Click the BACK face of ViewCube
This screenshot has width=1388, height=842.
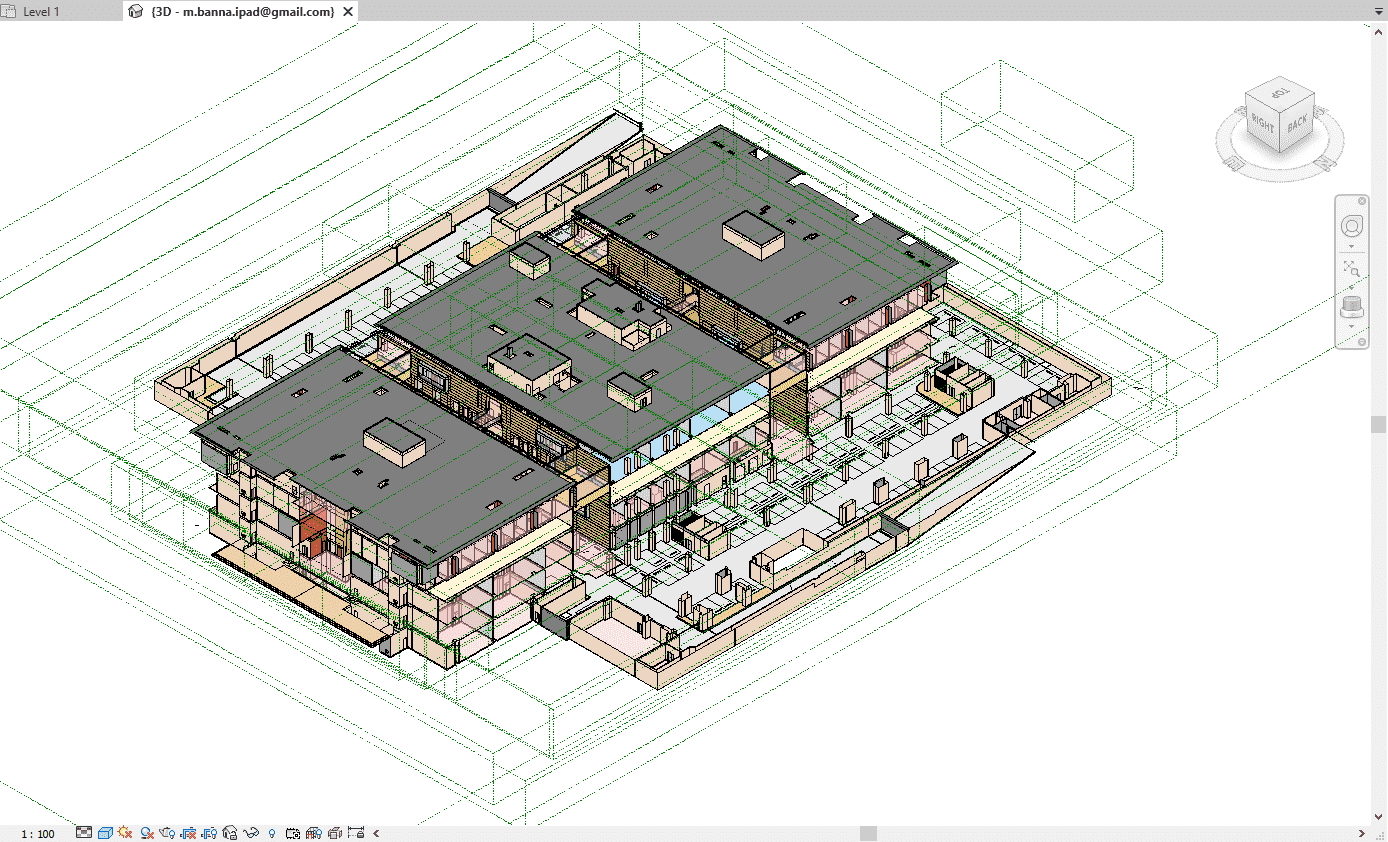(x=1297, y=124)
